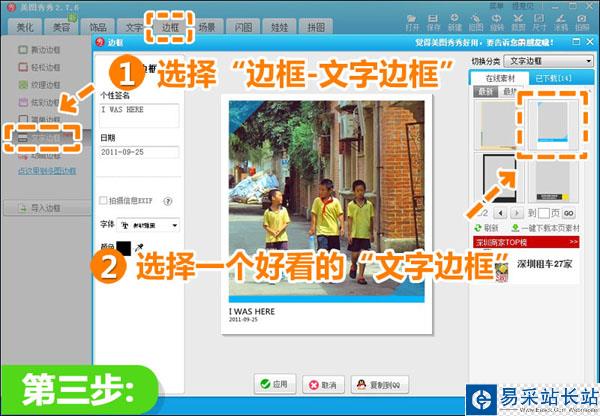Click the 导入边框 import button

click(47, 208)
